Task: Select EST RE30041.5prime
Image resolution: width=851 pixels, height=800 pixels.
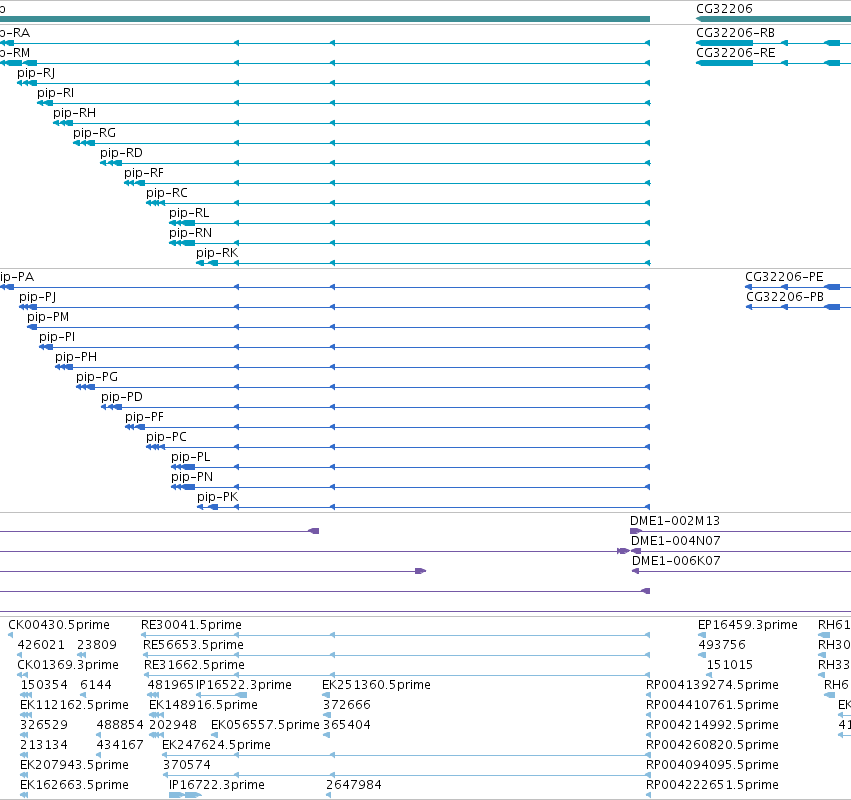Action: [191, 625]
